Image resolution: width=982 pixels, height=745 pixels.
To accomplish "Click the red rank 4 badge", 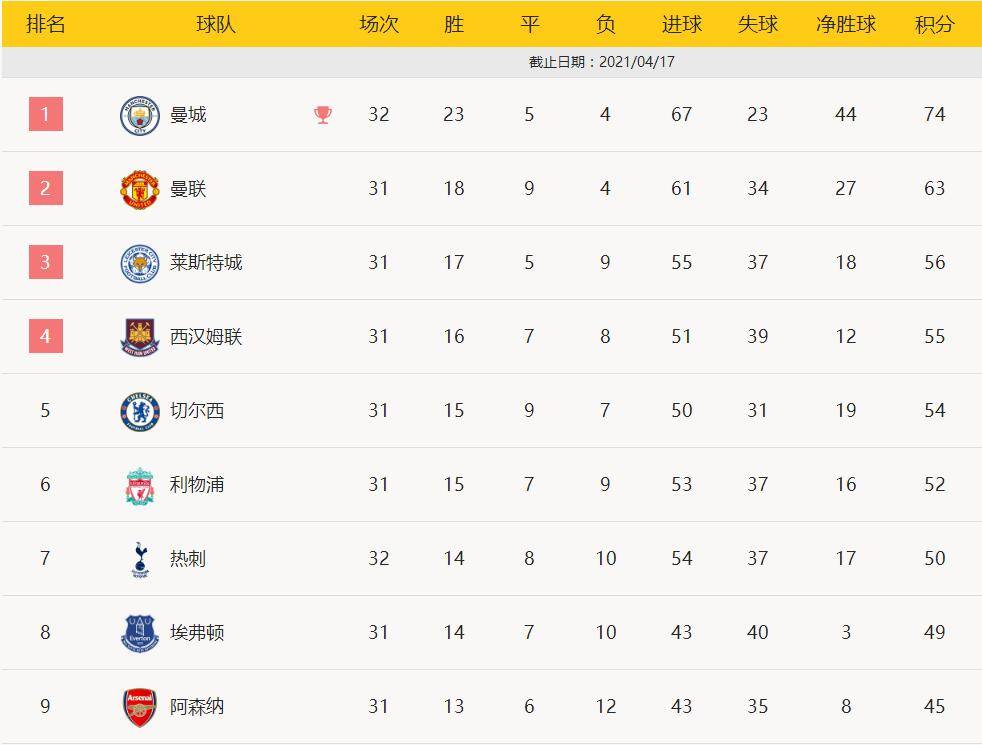I will pos(45,336).
